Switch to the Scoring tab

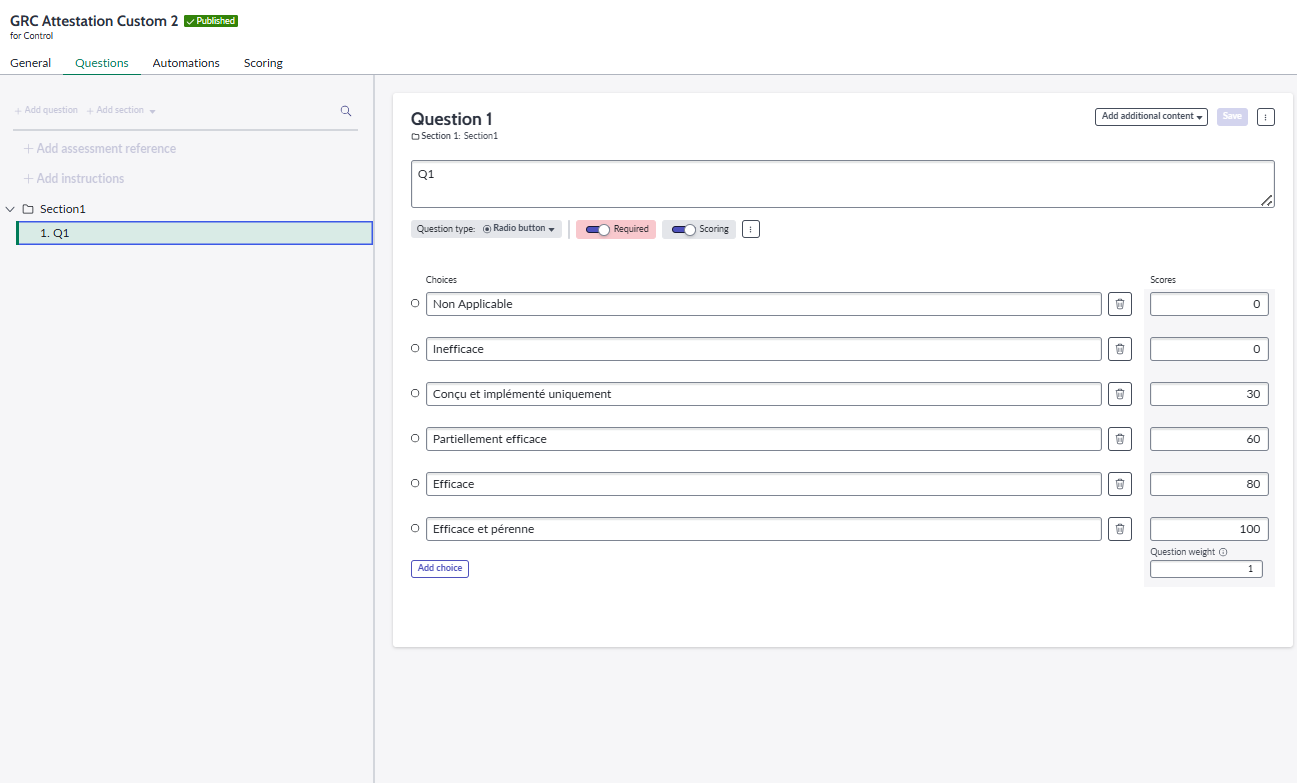pyautogui.click(x=262, y=62)
